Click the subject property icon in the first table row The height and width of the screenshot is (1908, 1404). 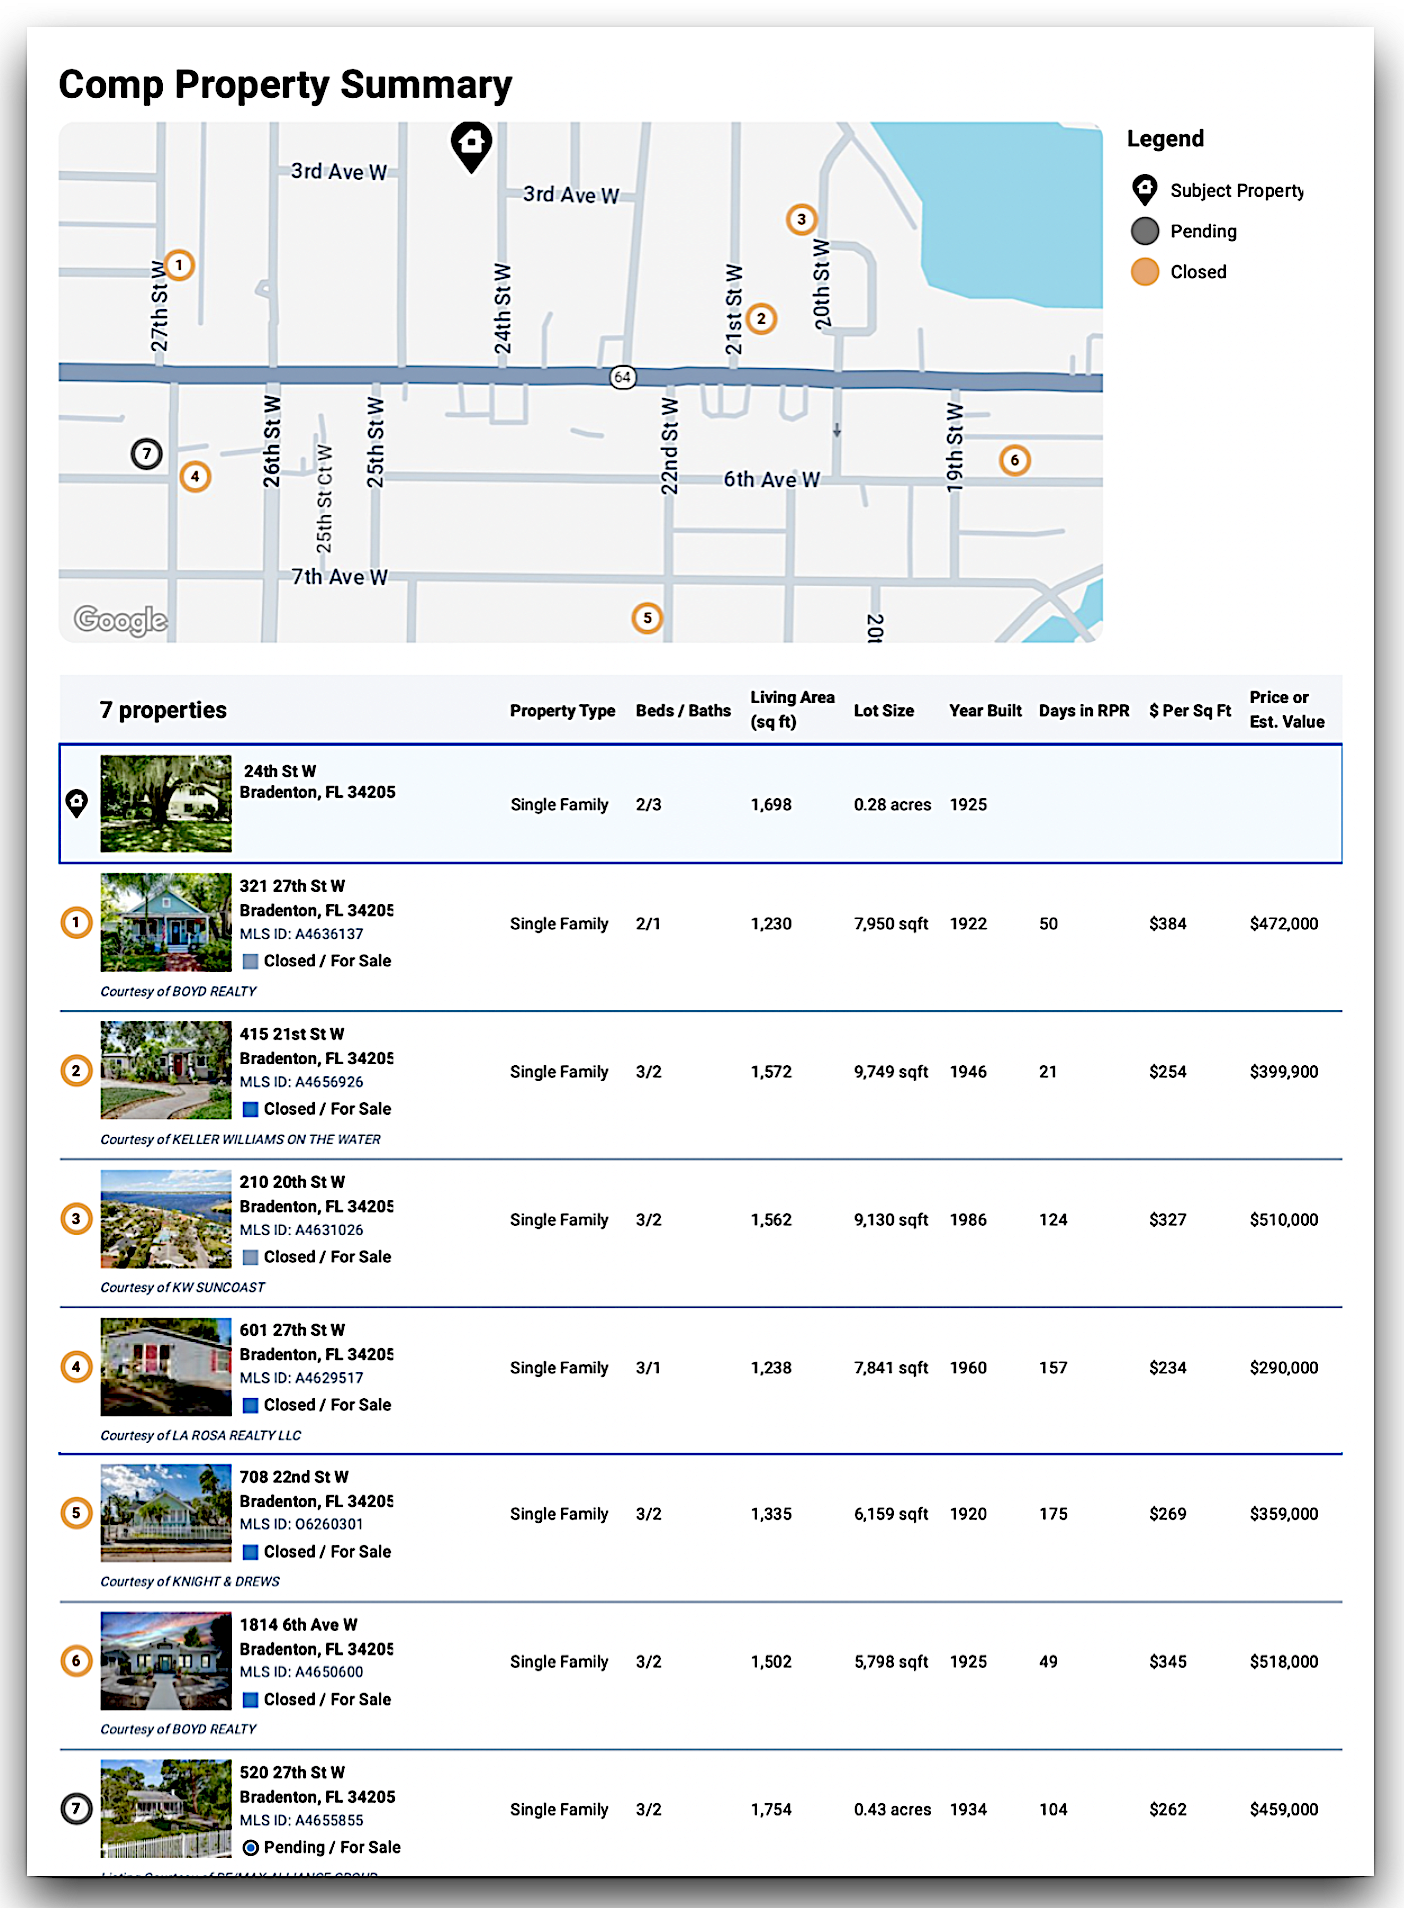(x=77, y=803)
